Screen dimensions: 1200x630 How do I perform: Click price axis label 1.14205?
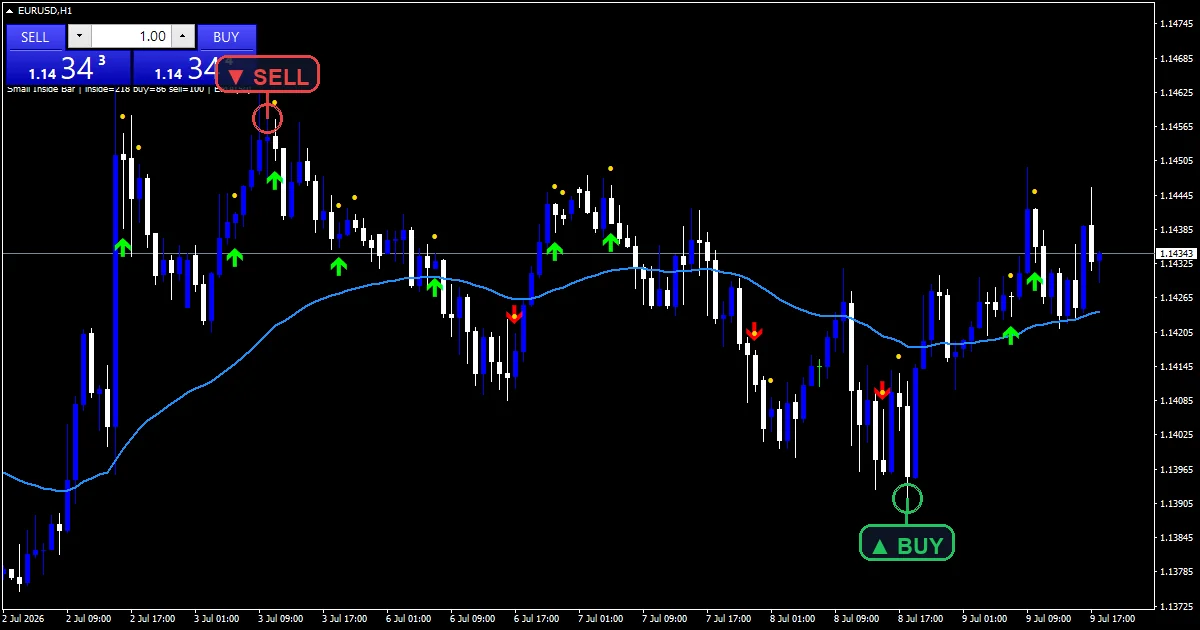pos(1179,332)
